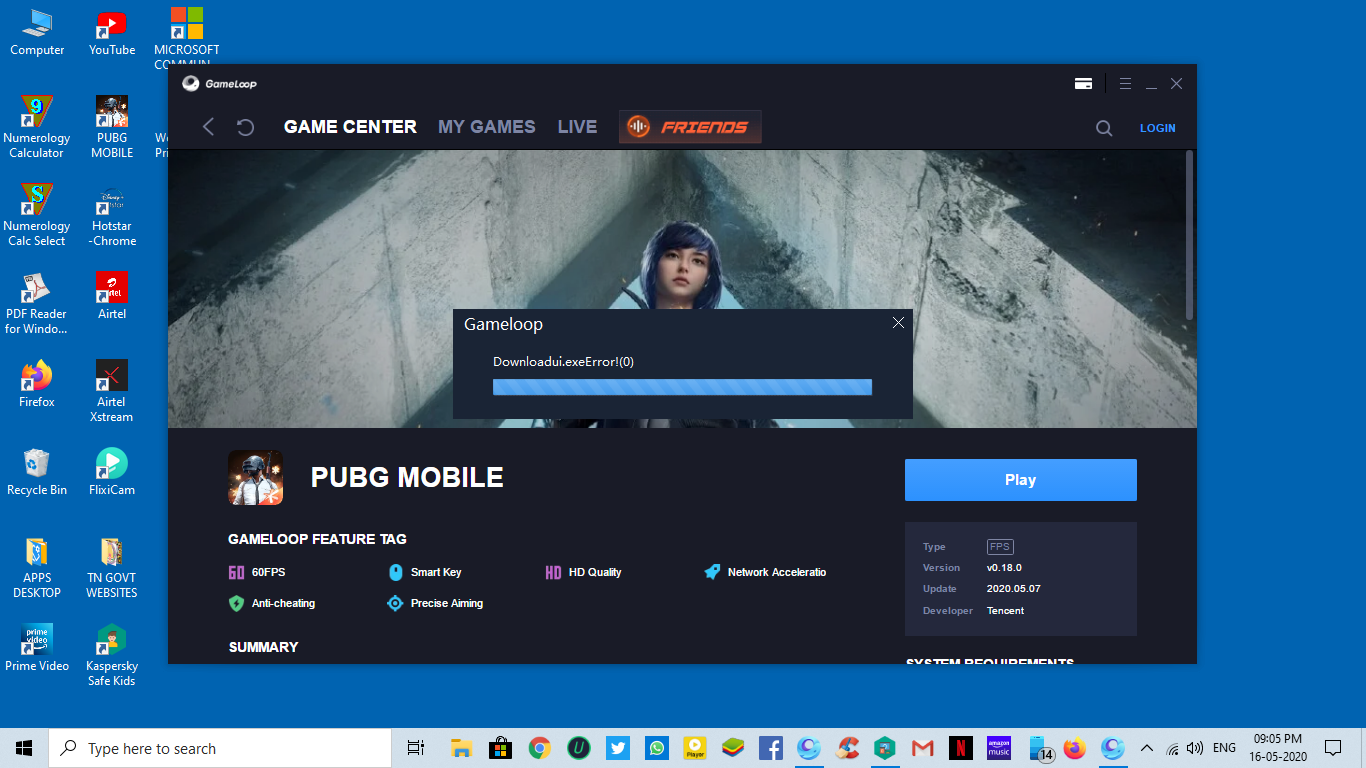Select the Prime Video desktop icon
Viewport: 1366px width, 768px height.
click(x=37, y=648)
